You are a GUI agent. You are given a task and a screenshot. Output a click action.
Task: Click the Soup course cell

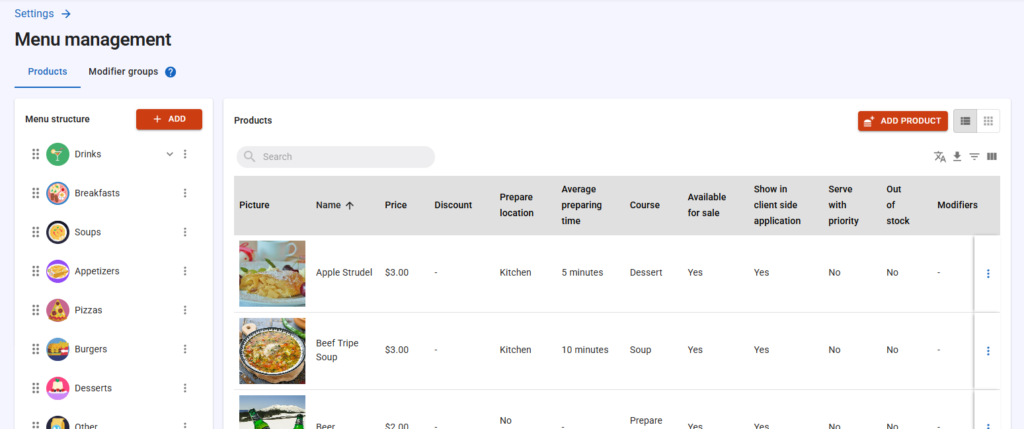point(641,350)
